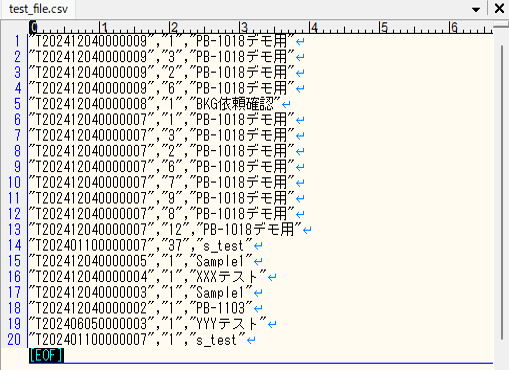Click value "3" on line 7
Image resolution: width=509 pixels, height=370 pixels.
click(x=172, y=135)
